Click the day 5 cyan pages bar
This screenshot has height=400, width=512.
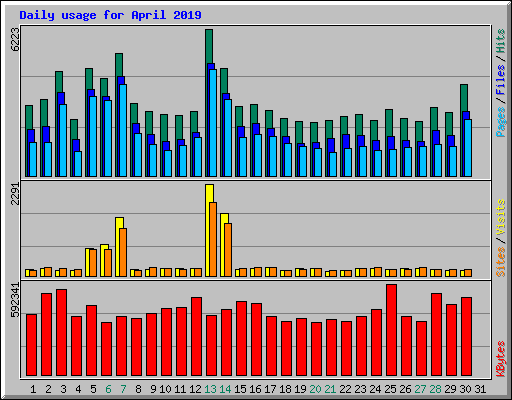tap(93, 136)
